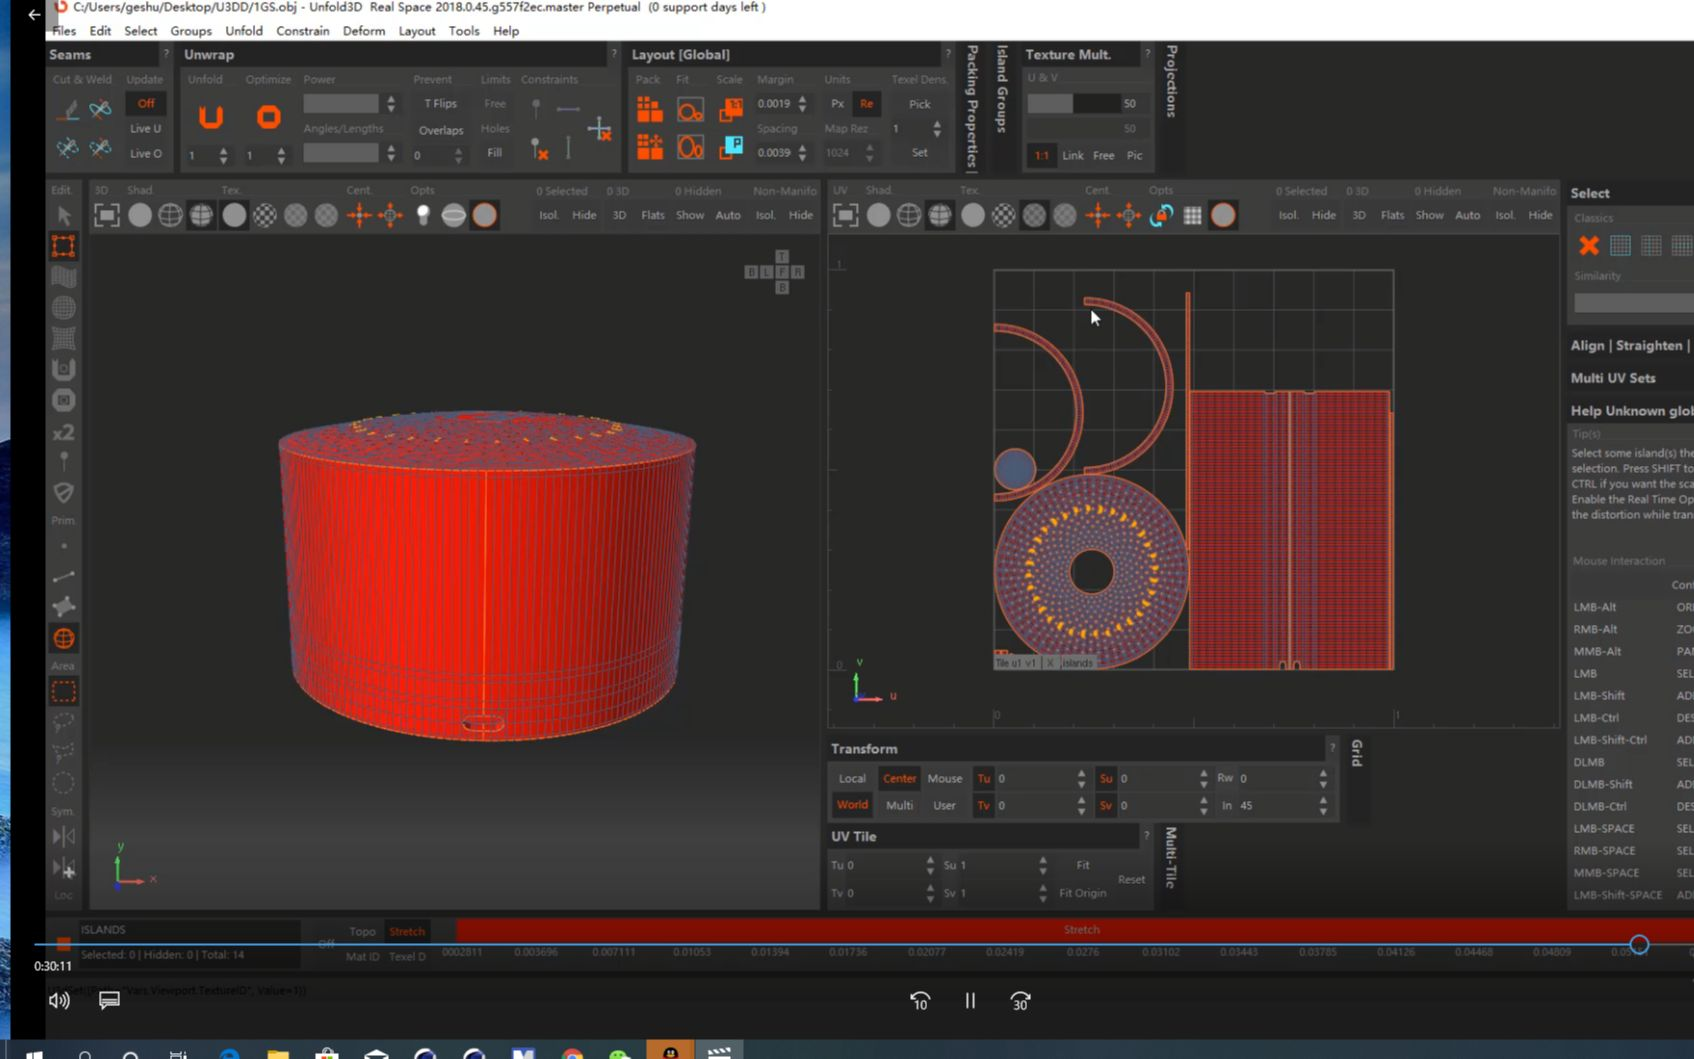Pause the video playback
This screenshot has width=1694, height=1059.
[970, 1000]
